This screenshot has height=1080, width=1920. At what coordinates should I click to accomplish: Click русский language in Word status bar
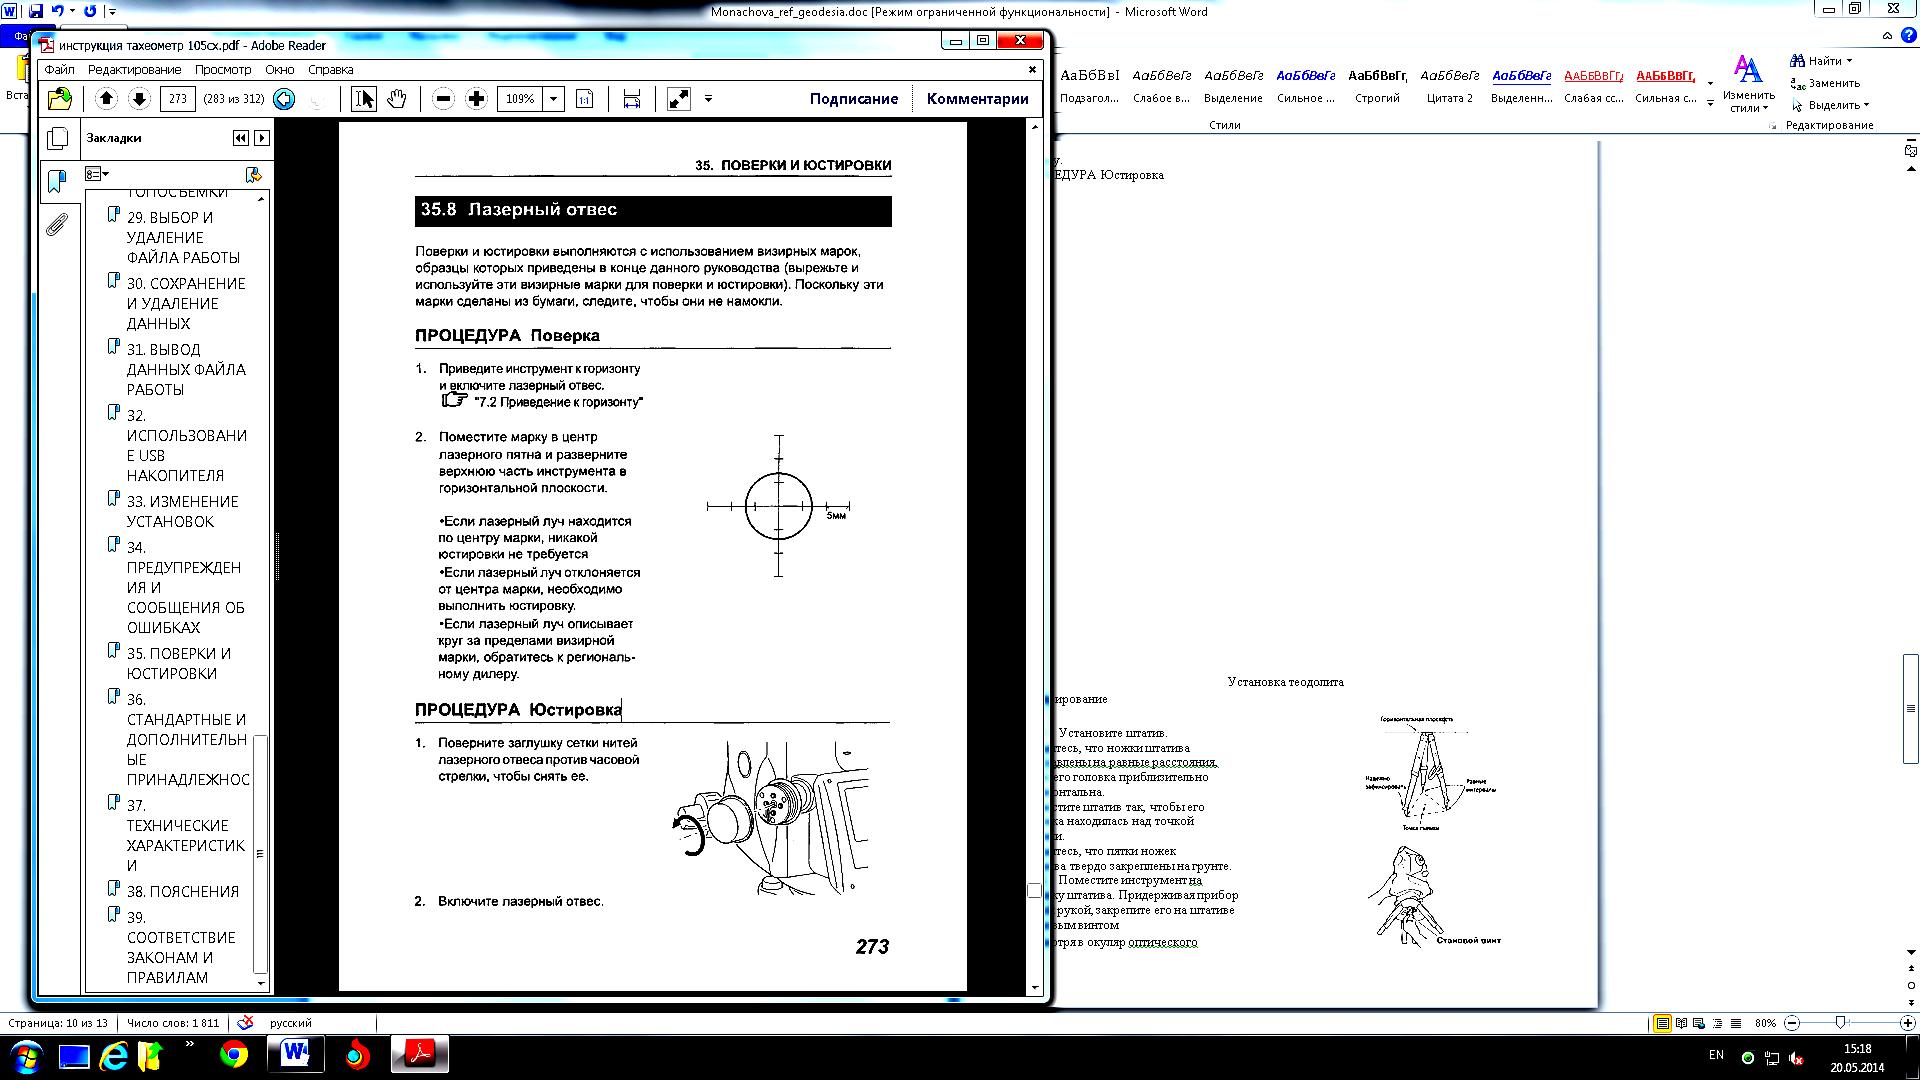tap(290, 1023)
